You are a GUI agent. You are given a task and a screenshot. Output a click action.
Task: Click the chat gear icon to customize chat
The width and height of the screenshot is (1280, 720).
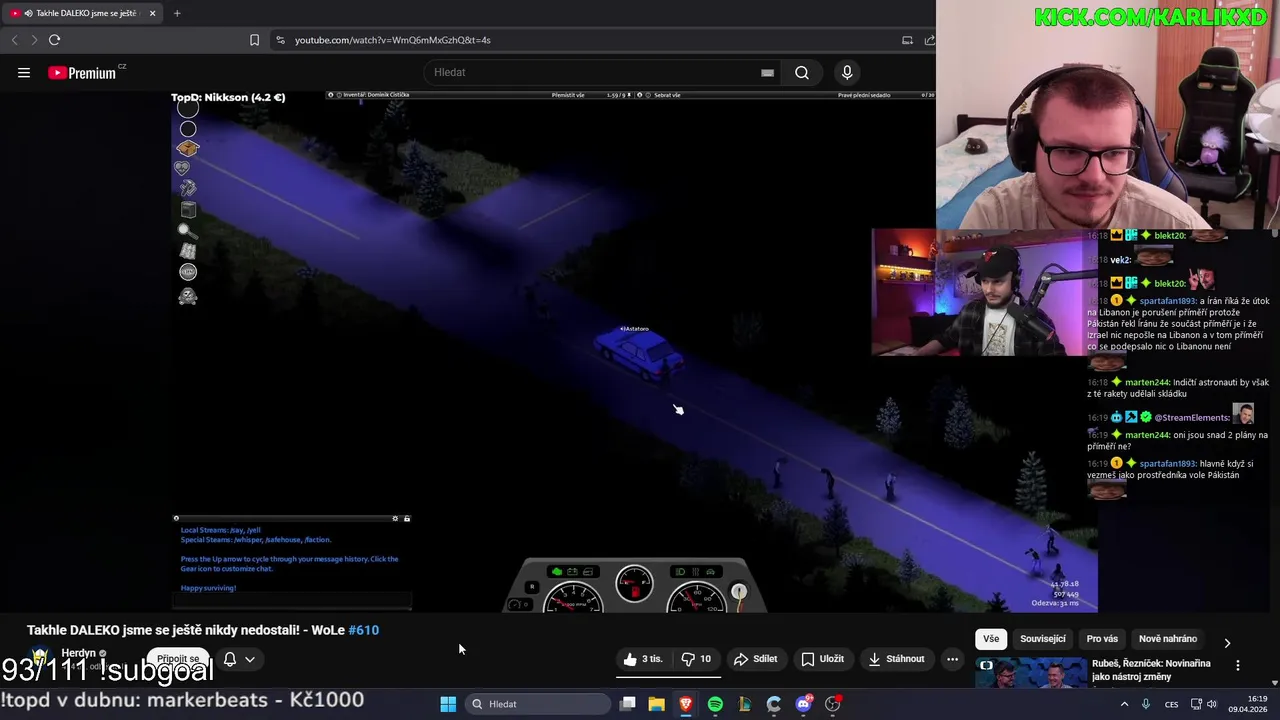coord(395,518)
